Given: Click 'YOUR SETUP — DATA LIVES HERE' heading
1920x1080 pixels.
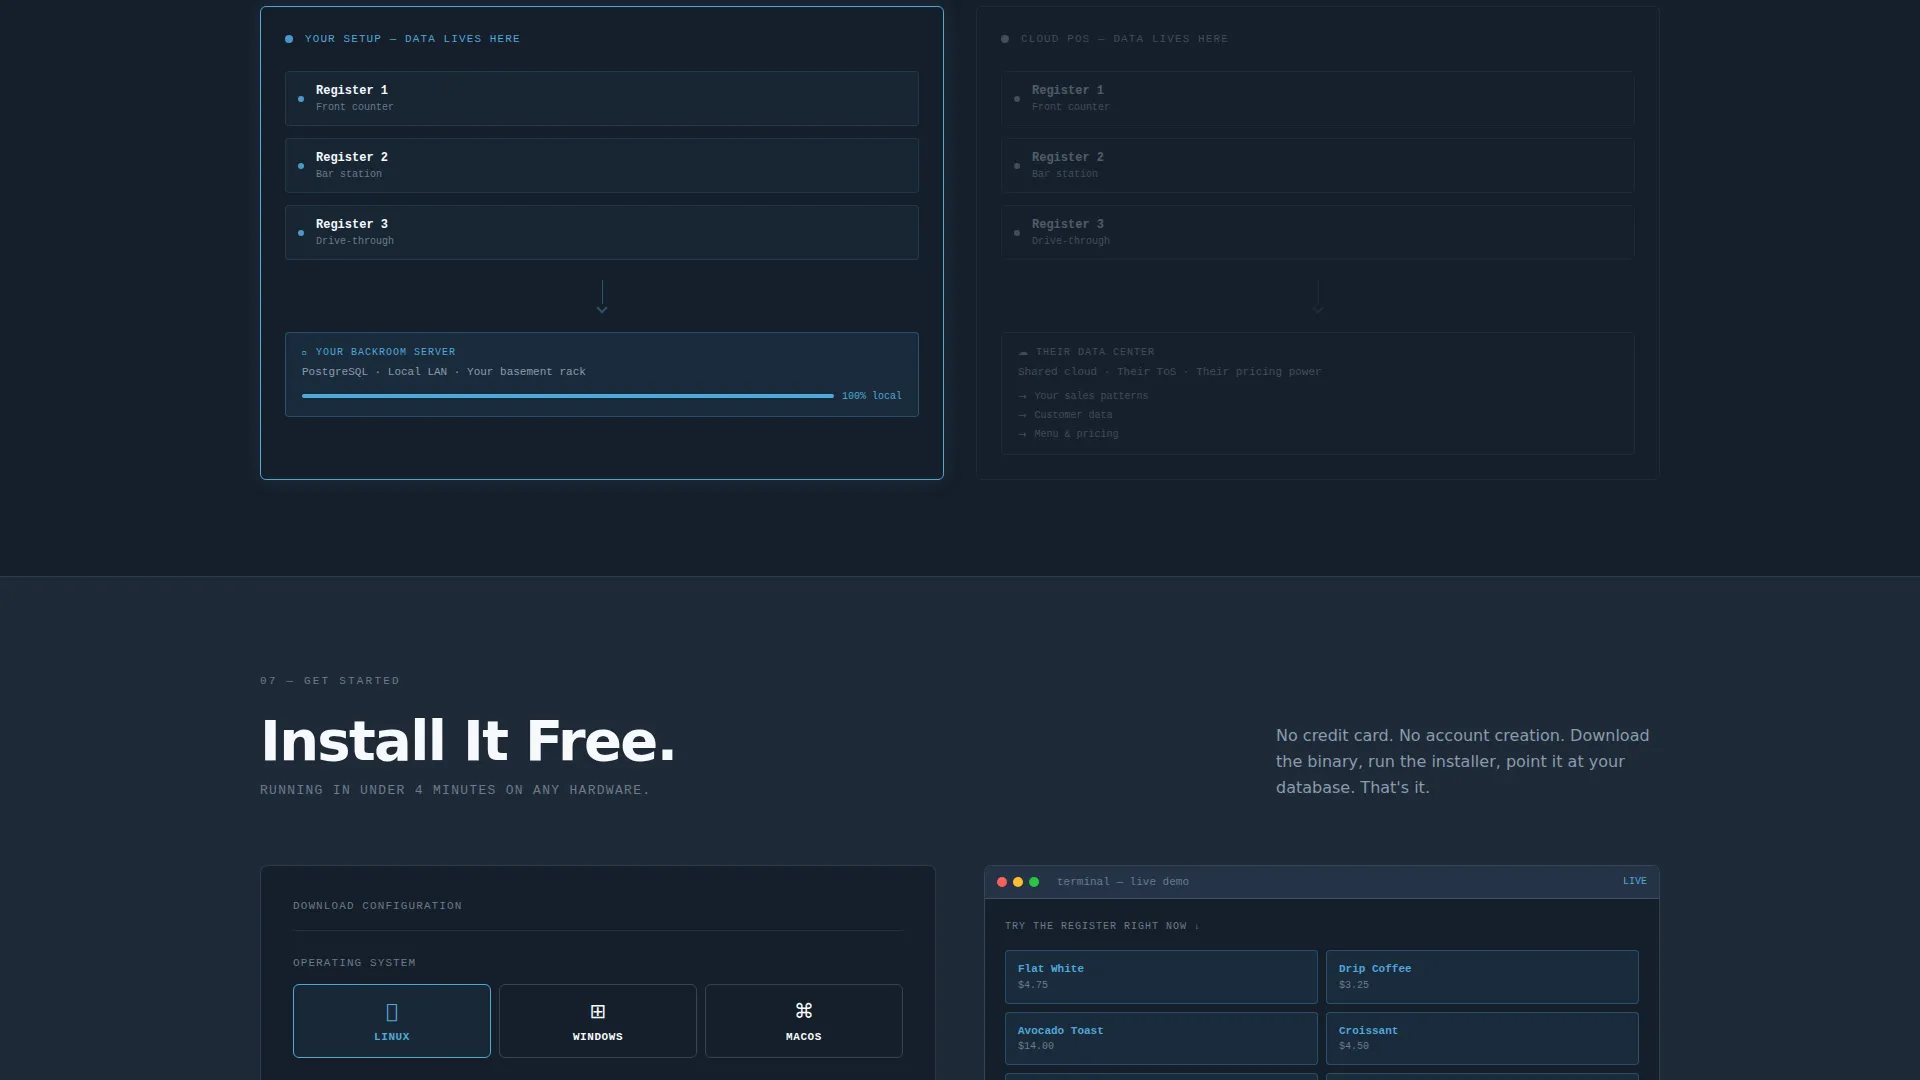Looking at the screenshot, I should coord(412,39).
